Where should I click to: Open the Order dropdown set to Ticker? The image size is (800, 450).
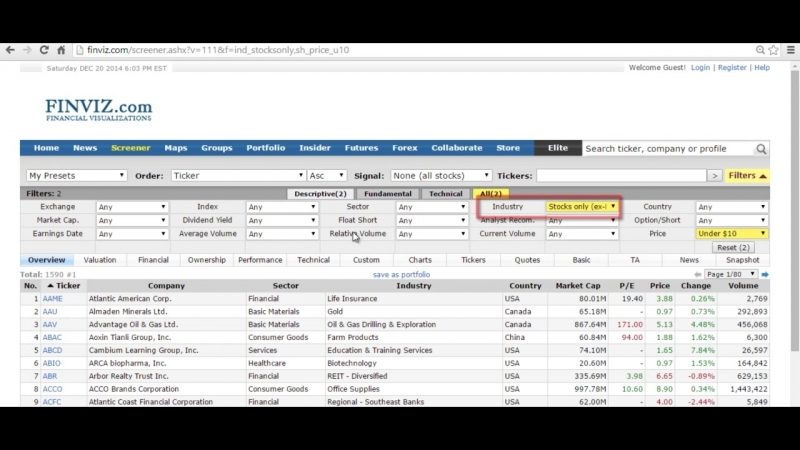coord(238,176)
